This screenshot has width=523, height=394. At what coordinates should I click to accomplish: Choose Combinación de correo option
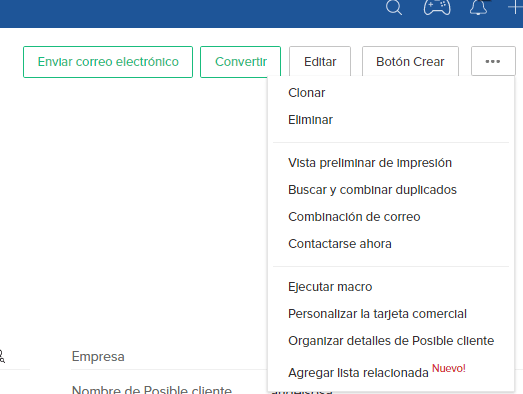[x=354, y=217]
